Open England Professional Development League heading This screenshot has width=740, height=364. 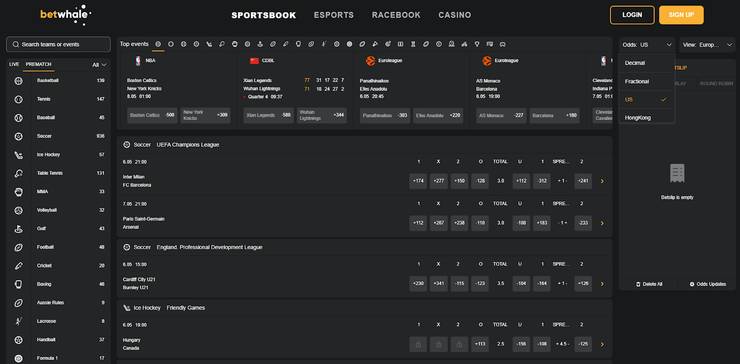point(210,247)
